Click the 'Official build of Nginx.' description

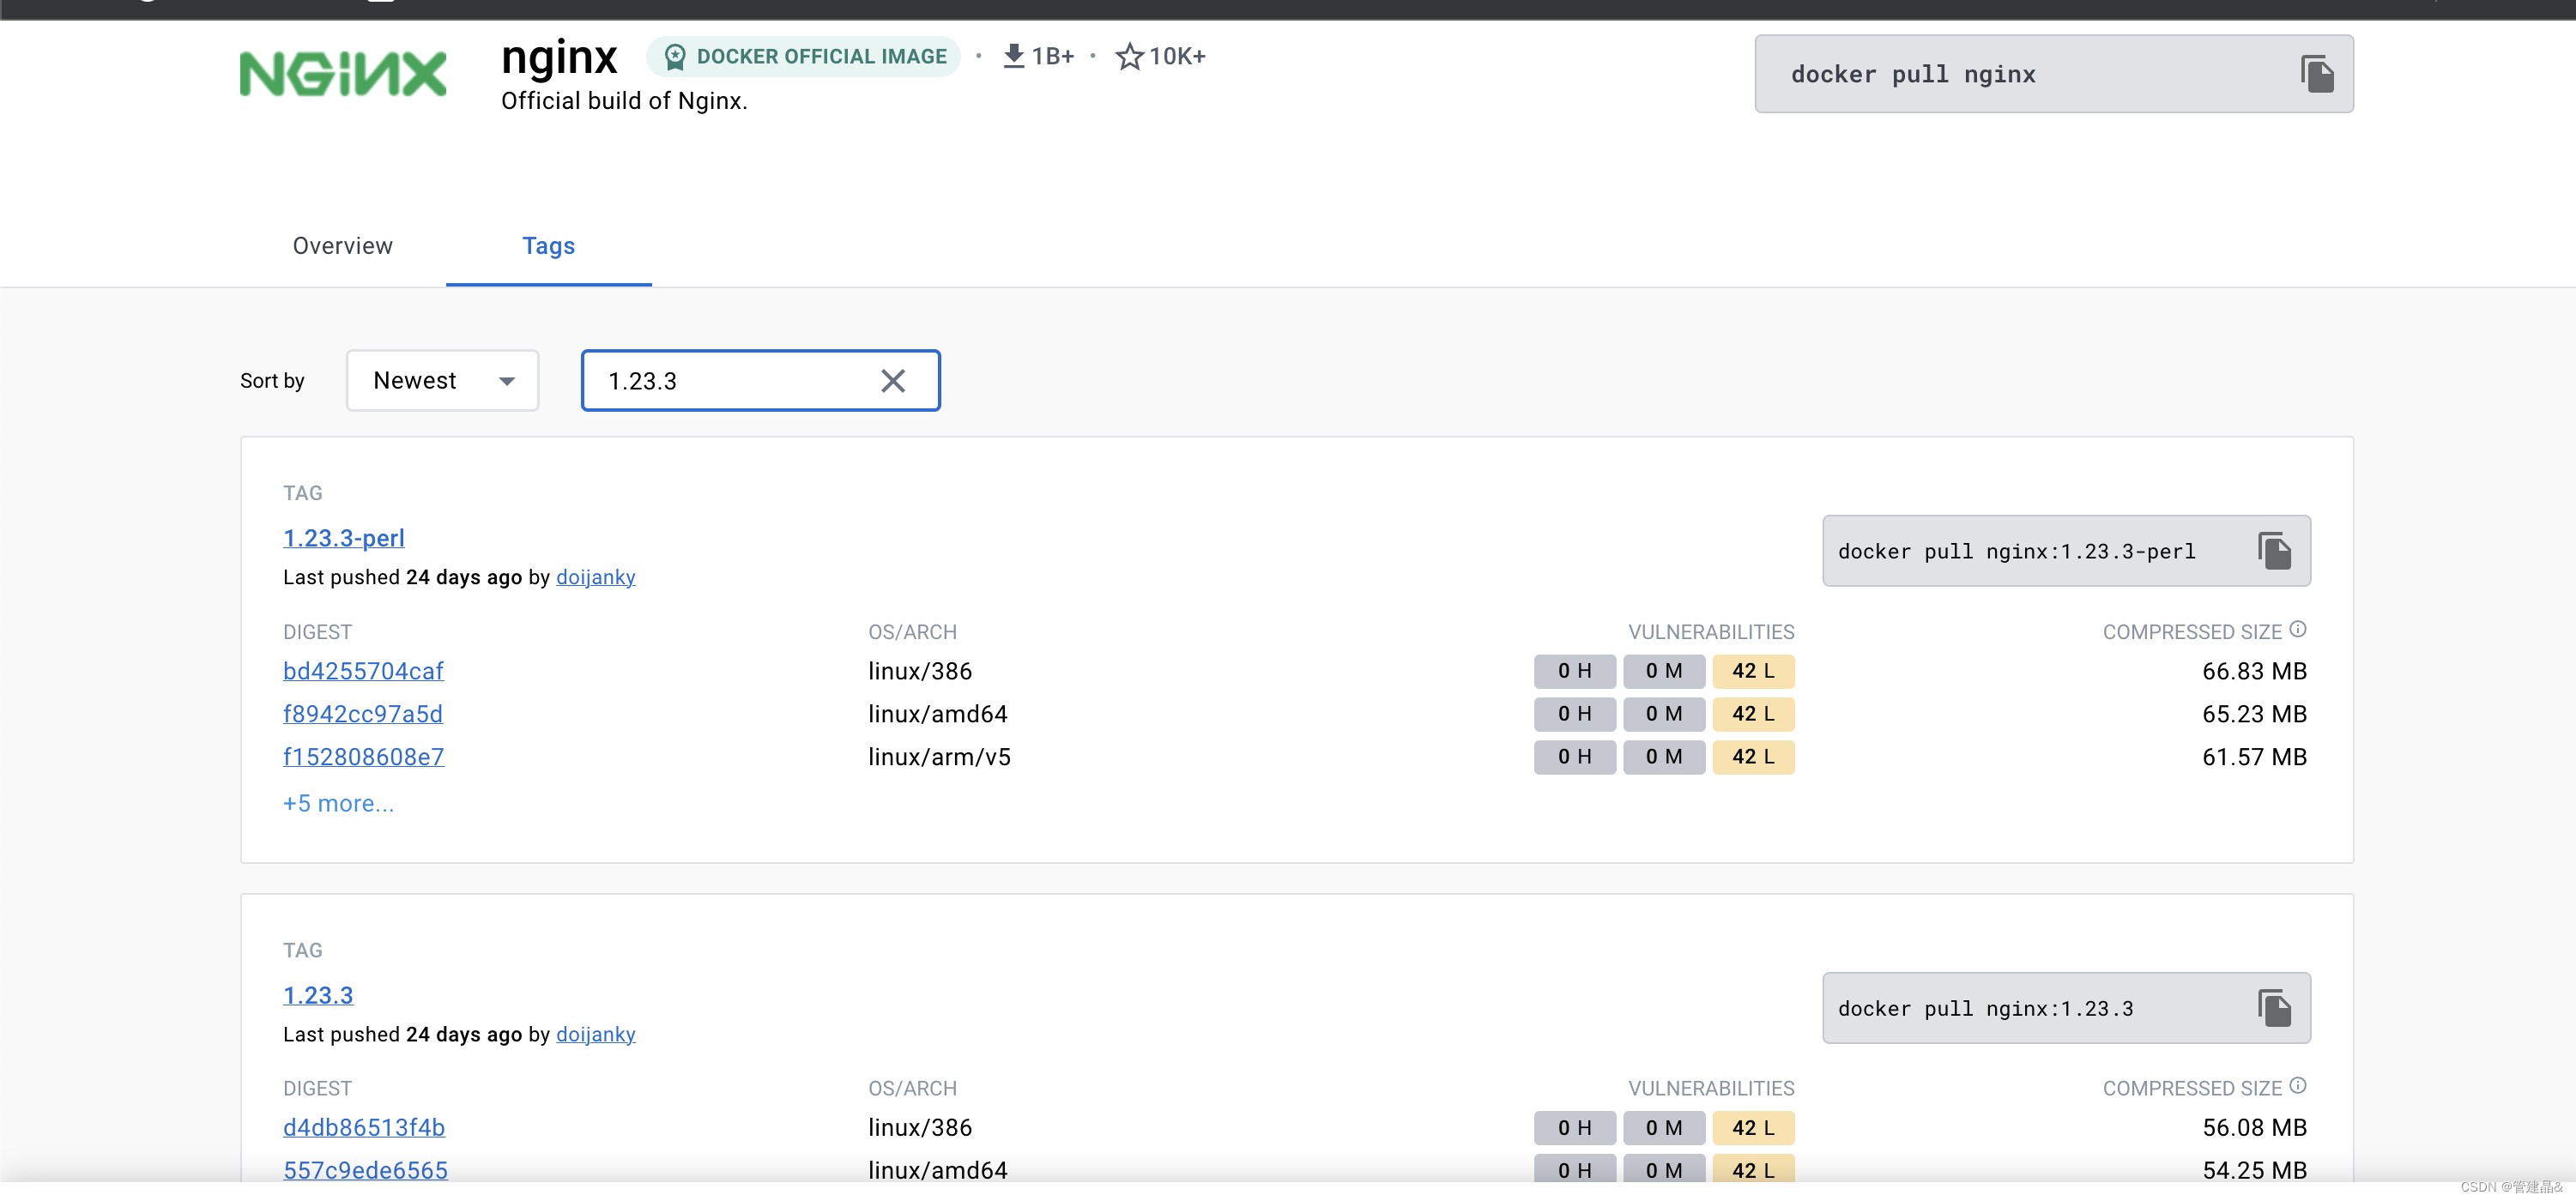(x=624, y=101)
